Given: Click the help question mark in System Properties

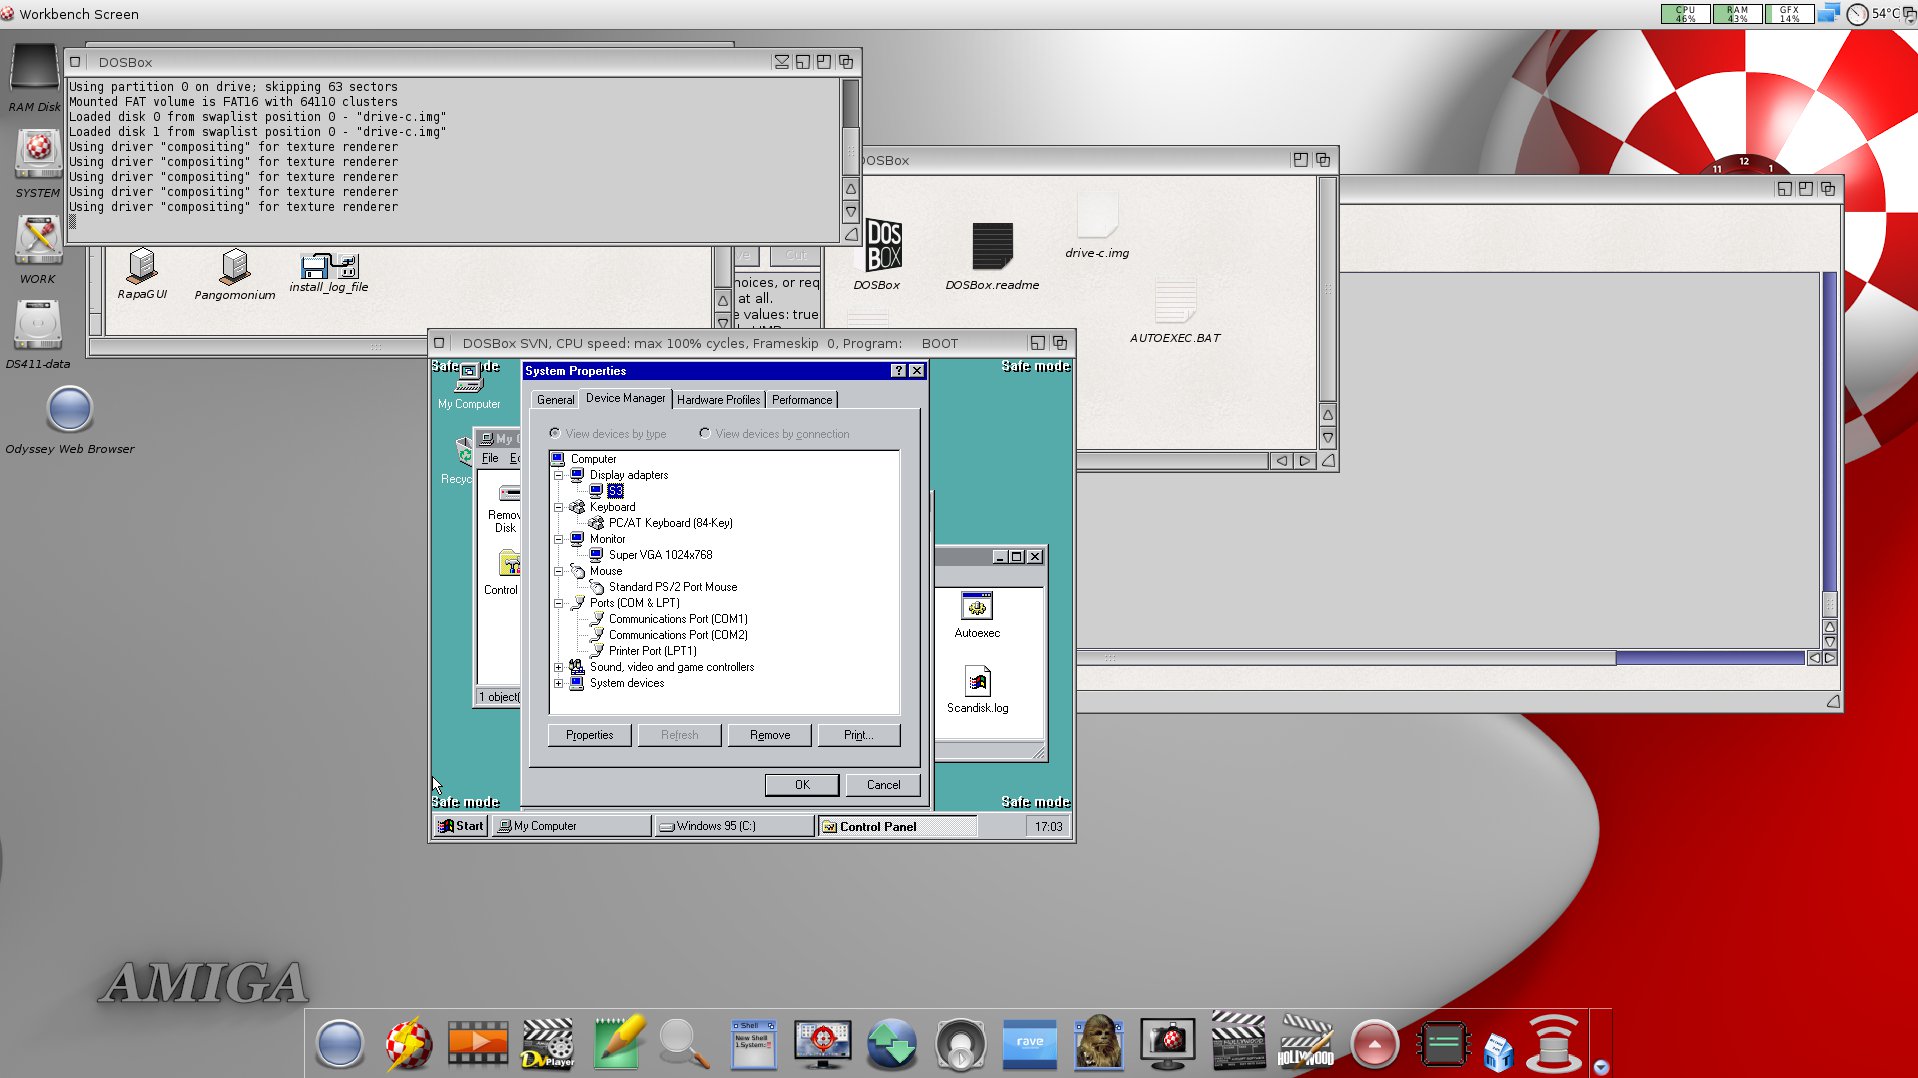Looking at the screenshot, I should 898,371.
